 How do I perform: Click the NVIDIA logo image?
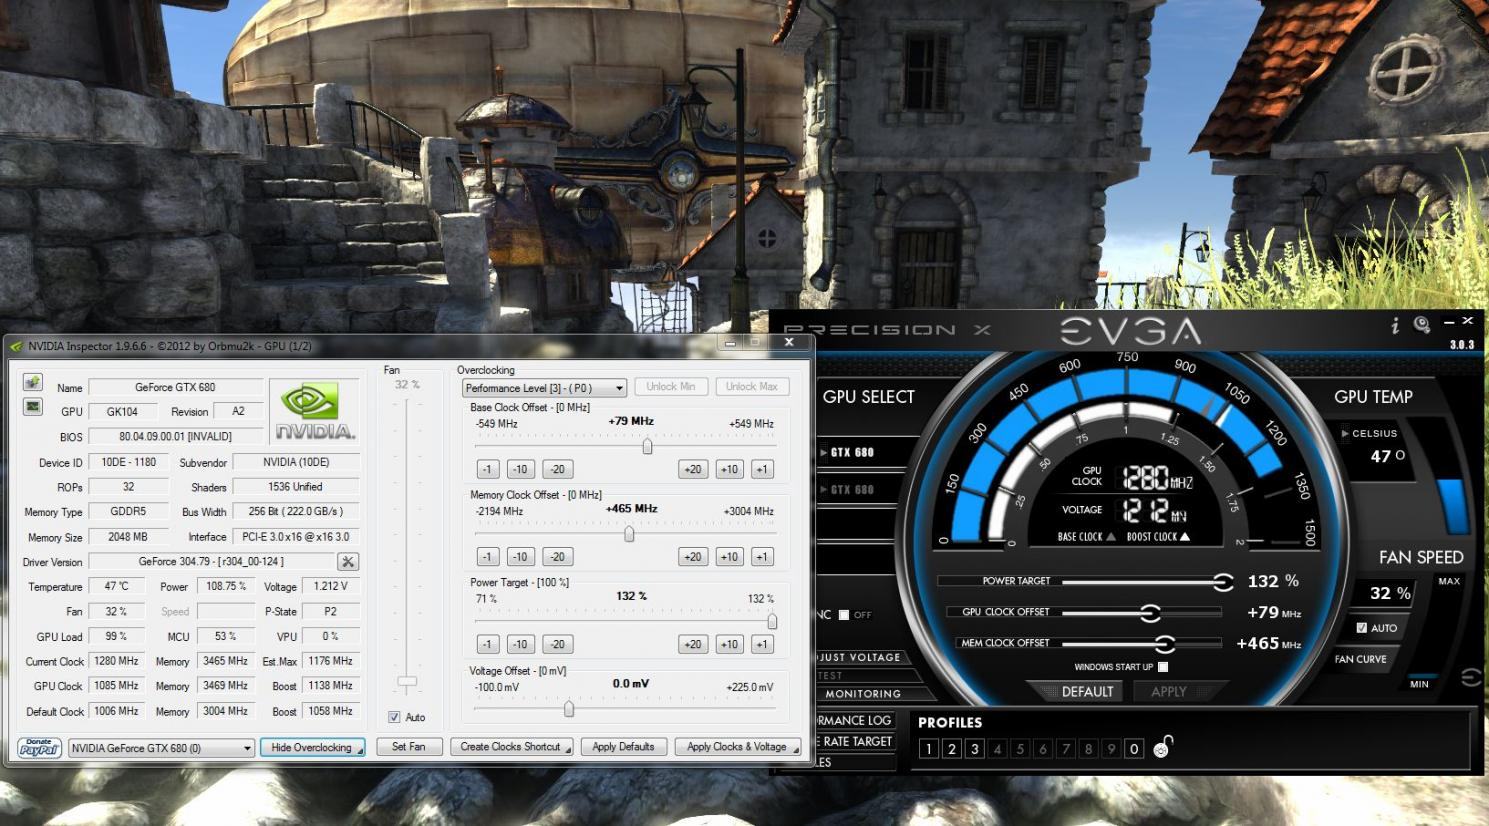pos(314,412)
